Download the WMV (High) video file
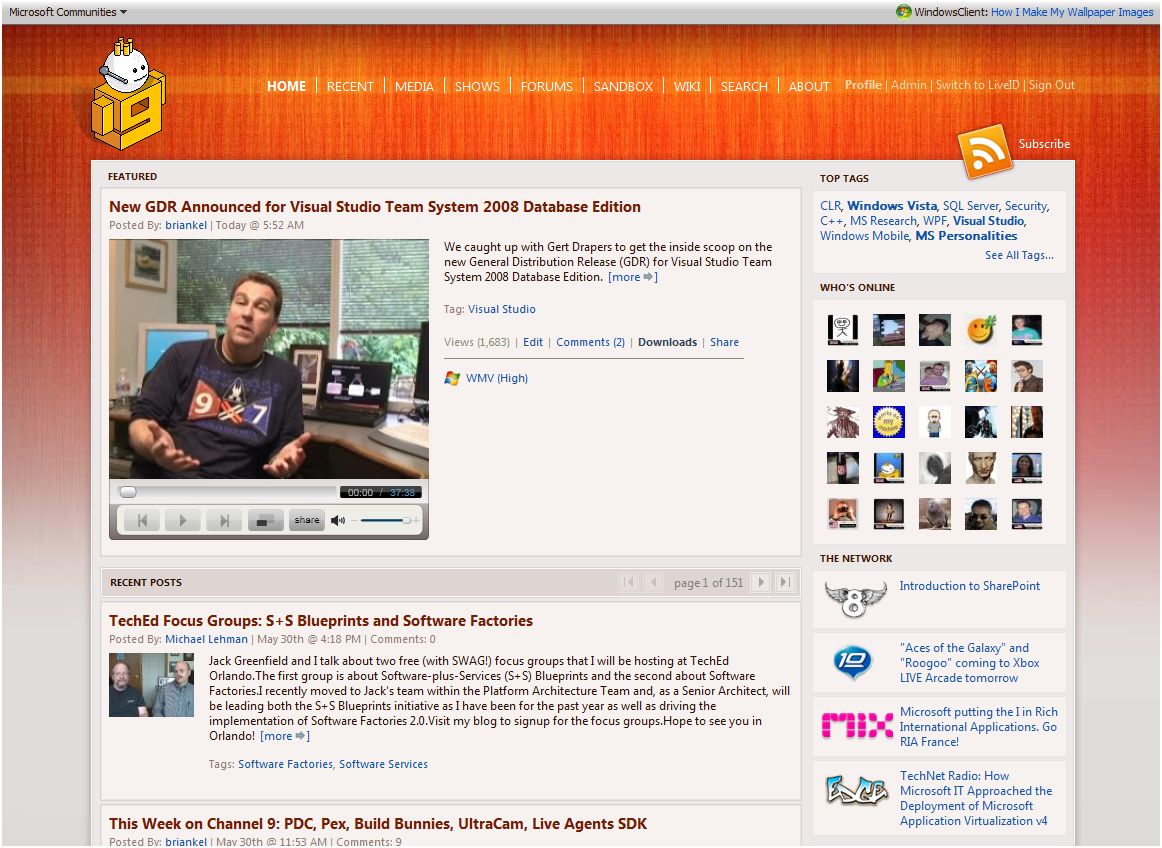Screen dimensions: 1162x848 496,378
